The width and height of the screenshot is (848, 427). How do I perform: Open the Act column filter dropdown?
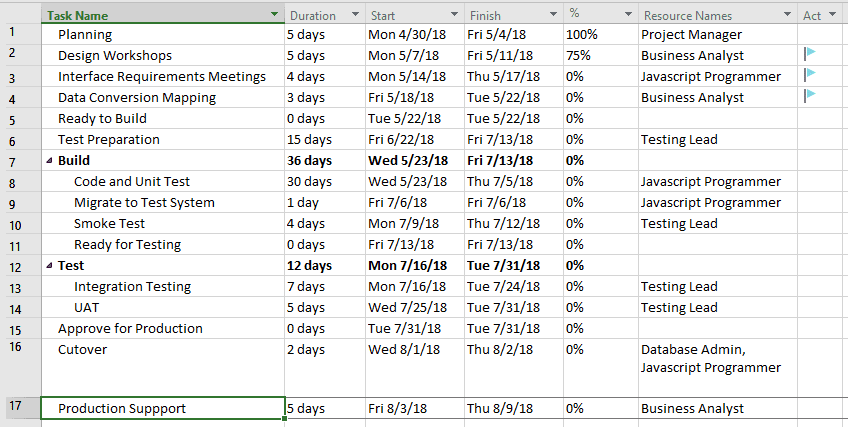832,15
